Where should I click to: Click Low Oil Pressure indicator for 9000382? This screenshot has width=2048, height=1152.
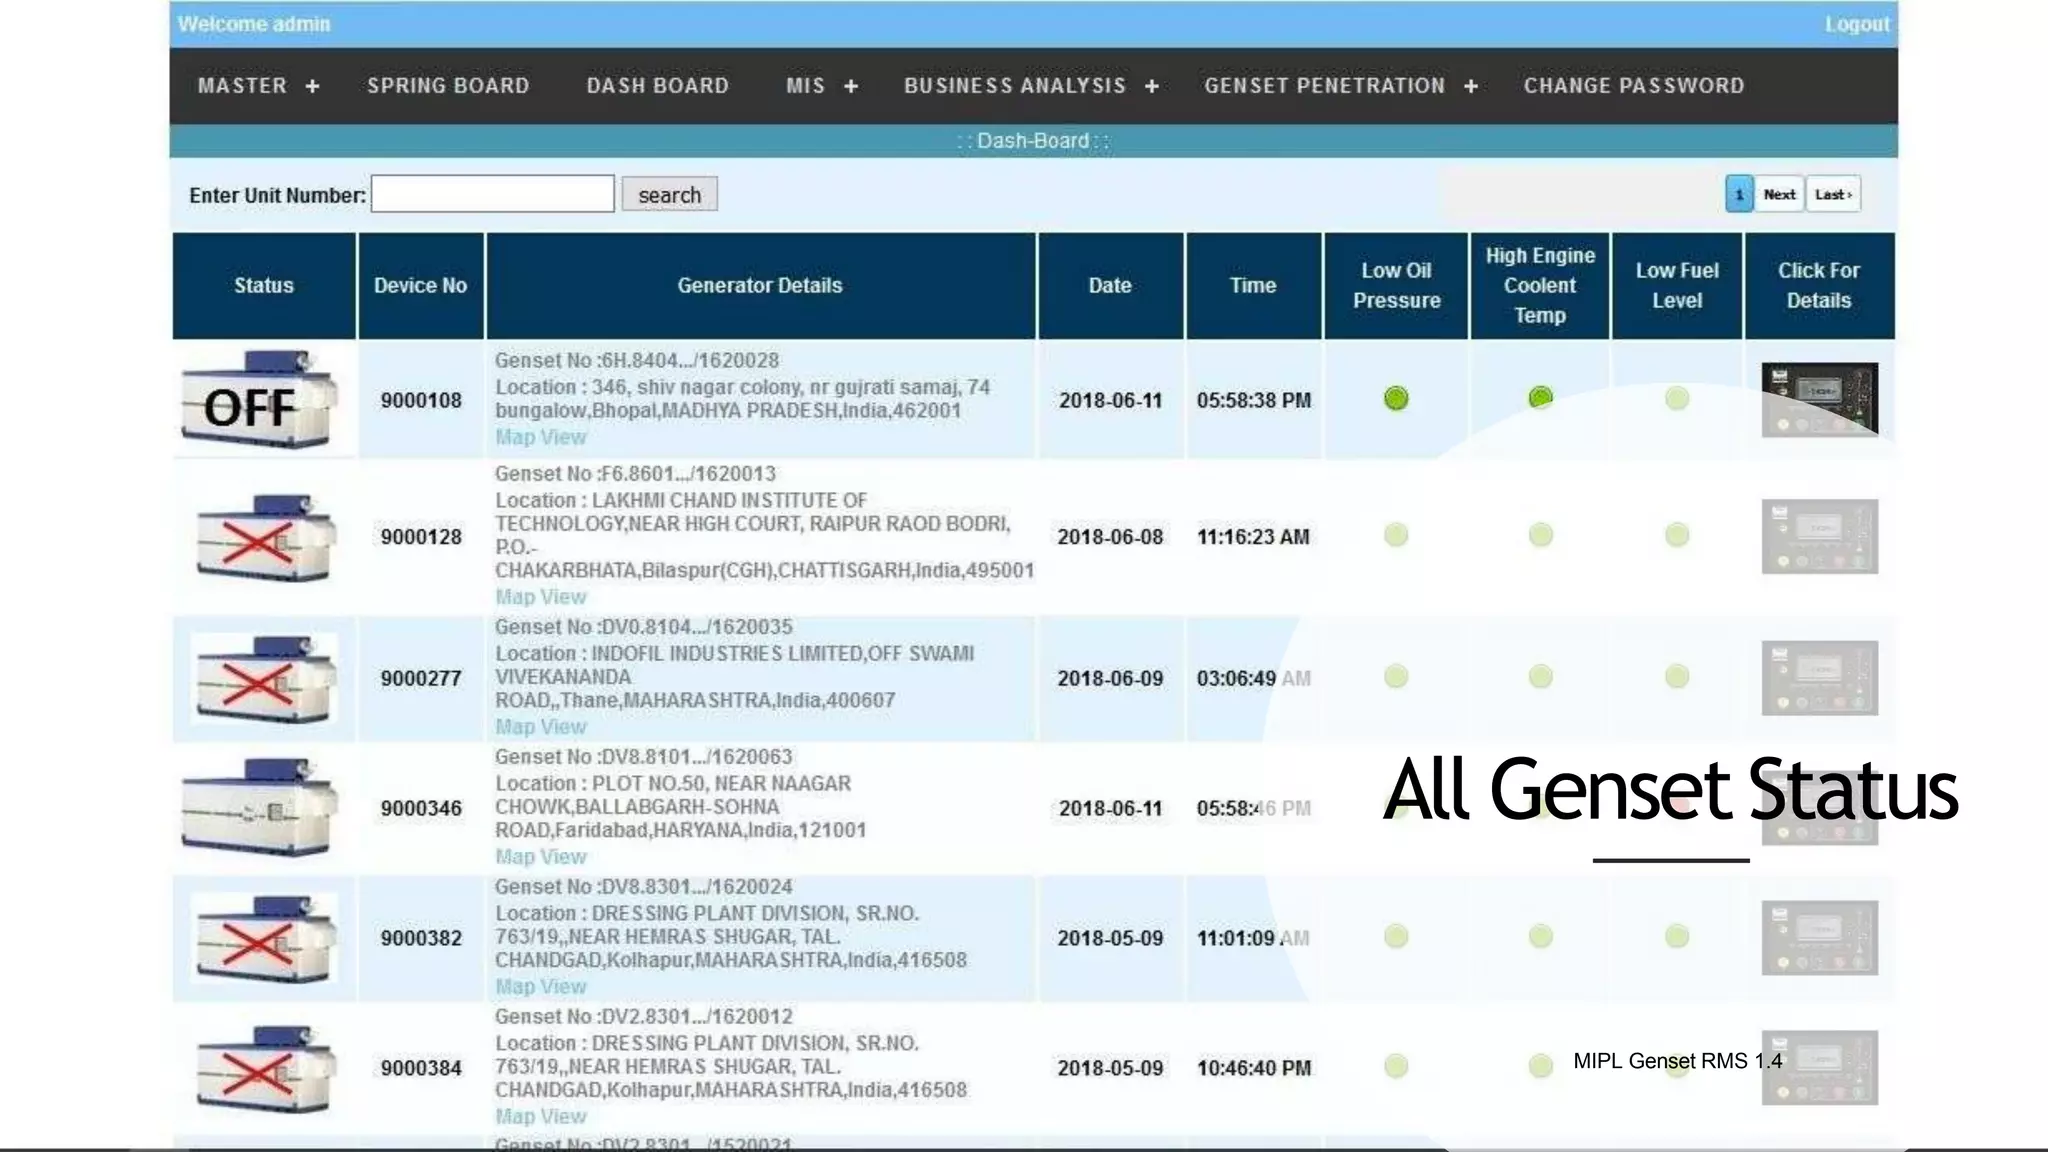[1396, 937]
